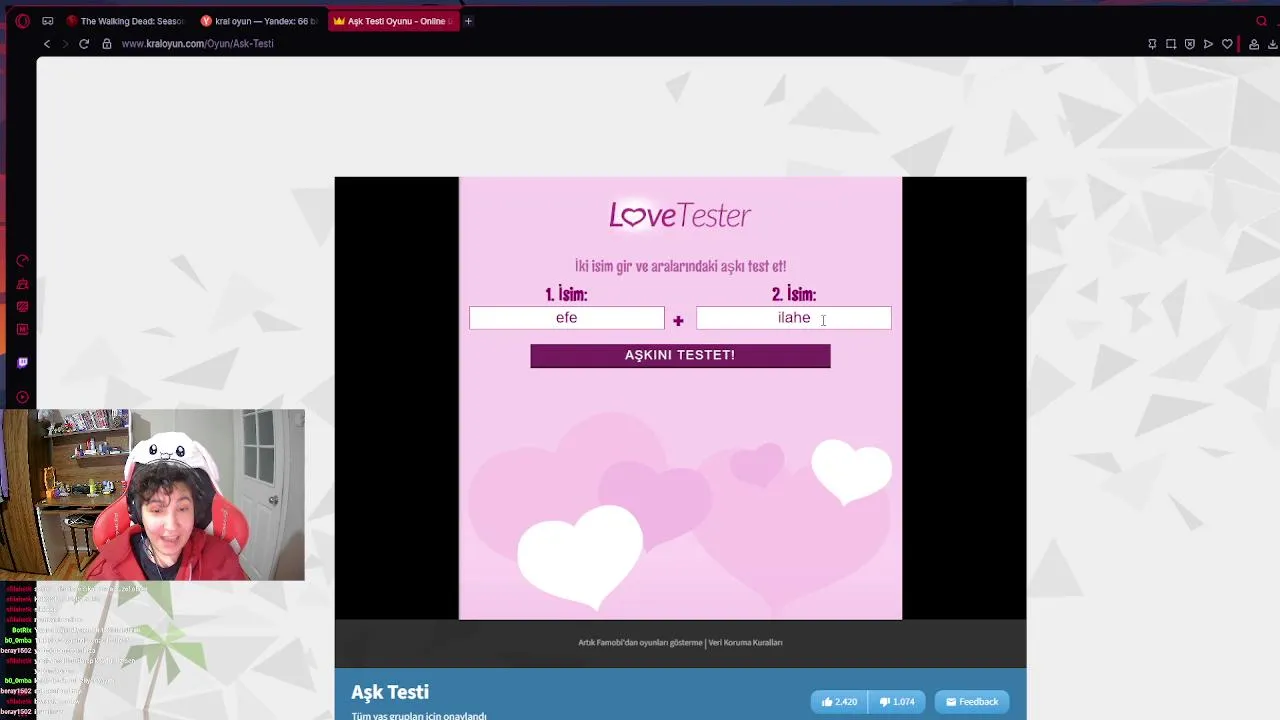Screen dimensions: 1280x720
Task: Open the Feedback button below the game
Action: click(972, 702)
